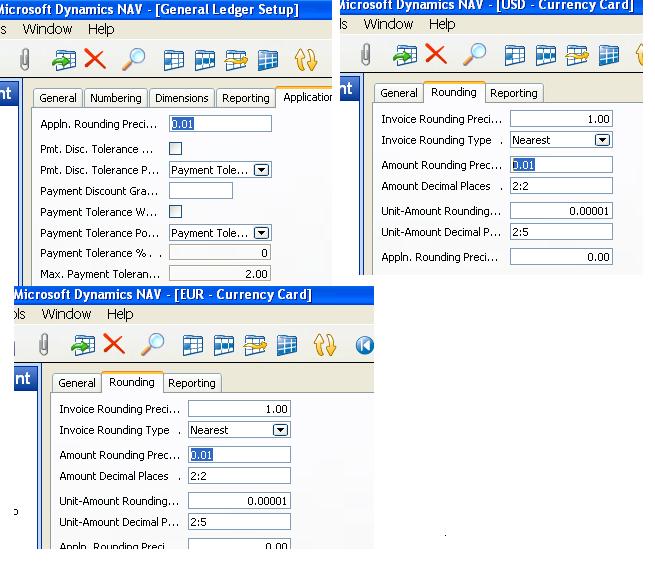Switch to Dimensions tab
This screenshot has height=570, width=655.
tap(182, 98)
